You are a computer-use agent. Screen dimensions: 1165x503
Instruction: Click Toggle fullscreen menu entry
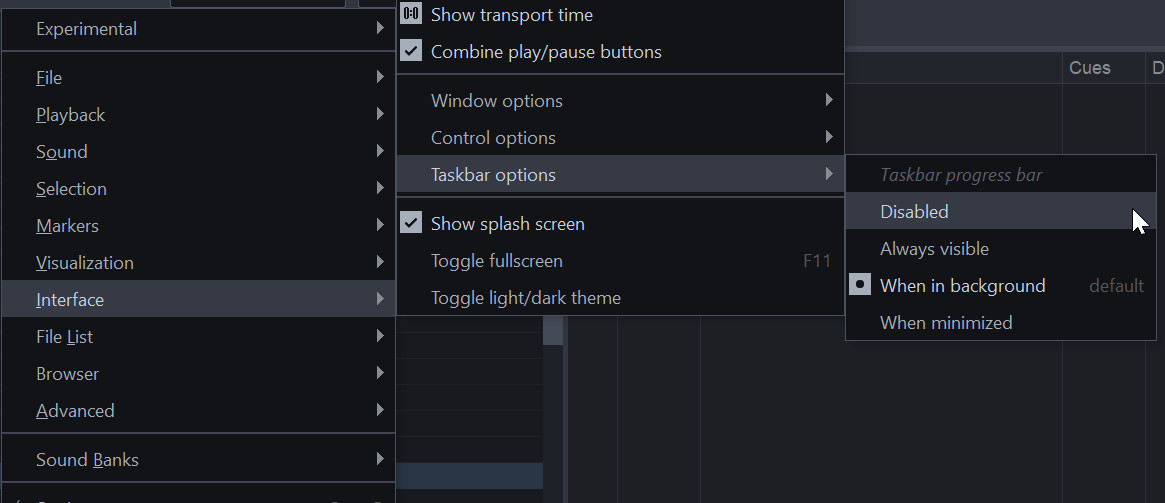pyautogui.click(x=497, y=261)
